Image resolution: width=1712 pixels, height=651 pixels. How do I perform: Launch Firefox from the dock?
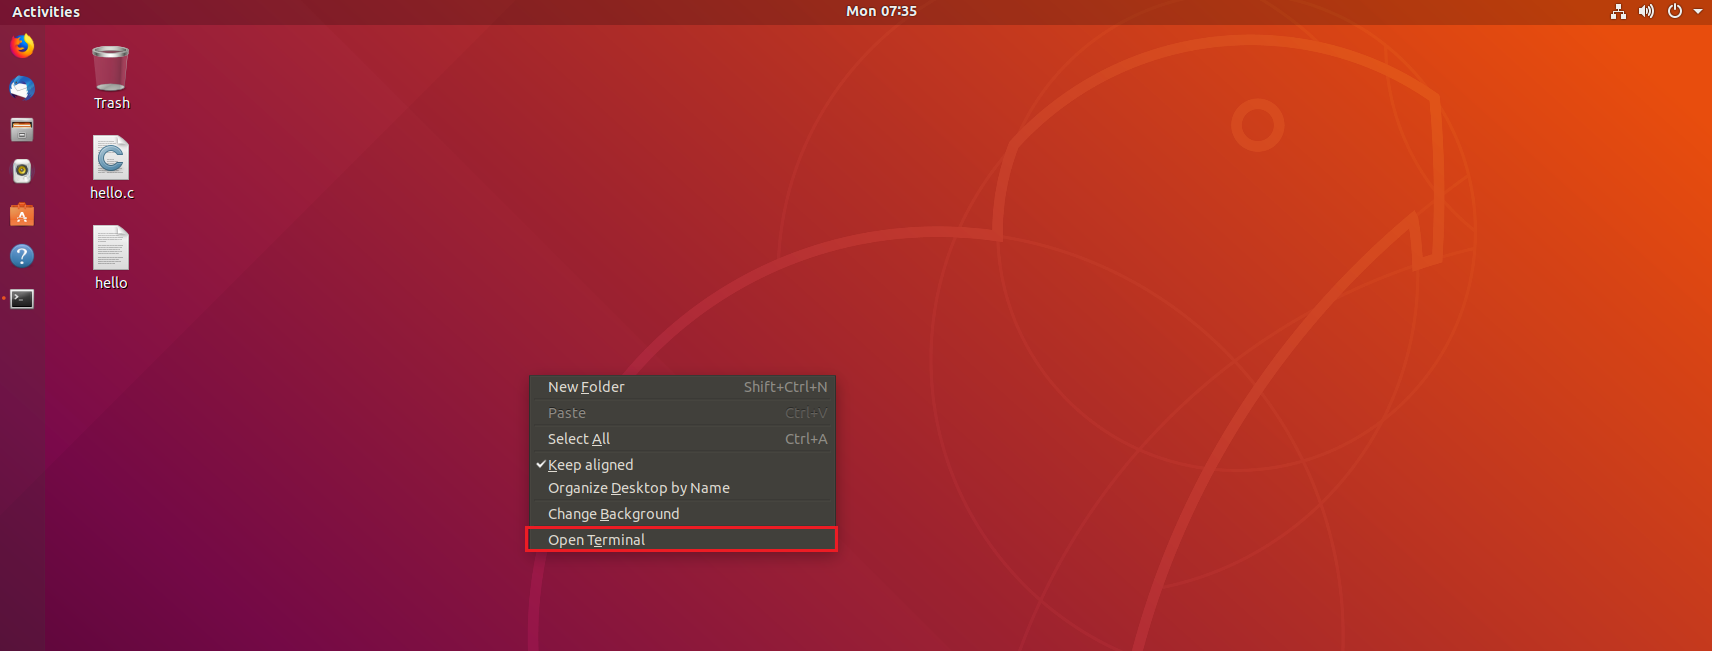coord(22,46)
